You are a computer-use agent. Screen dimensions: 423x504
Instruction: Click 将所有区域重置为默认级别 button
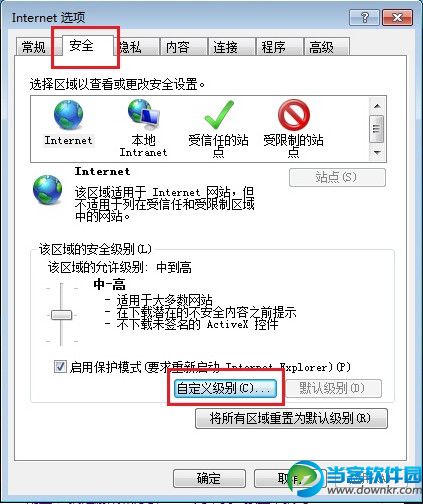291,418
